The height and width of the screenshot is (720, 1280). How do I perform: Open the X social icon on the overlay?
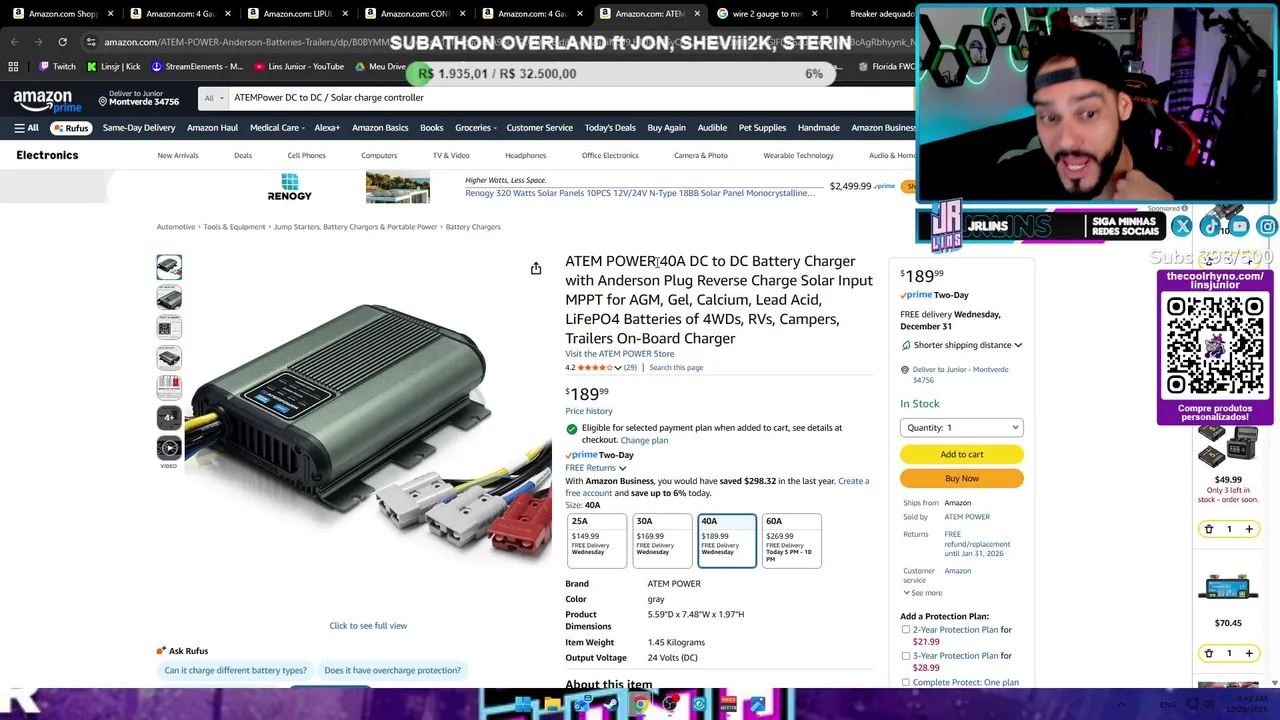1181,227
